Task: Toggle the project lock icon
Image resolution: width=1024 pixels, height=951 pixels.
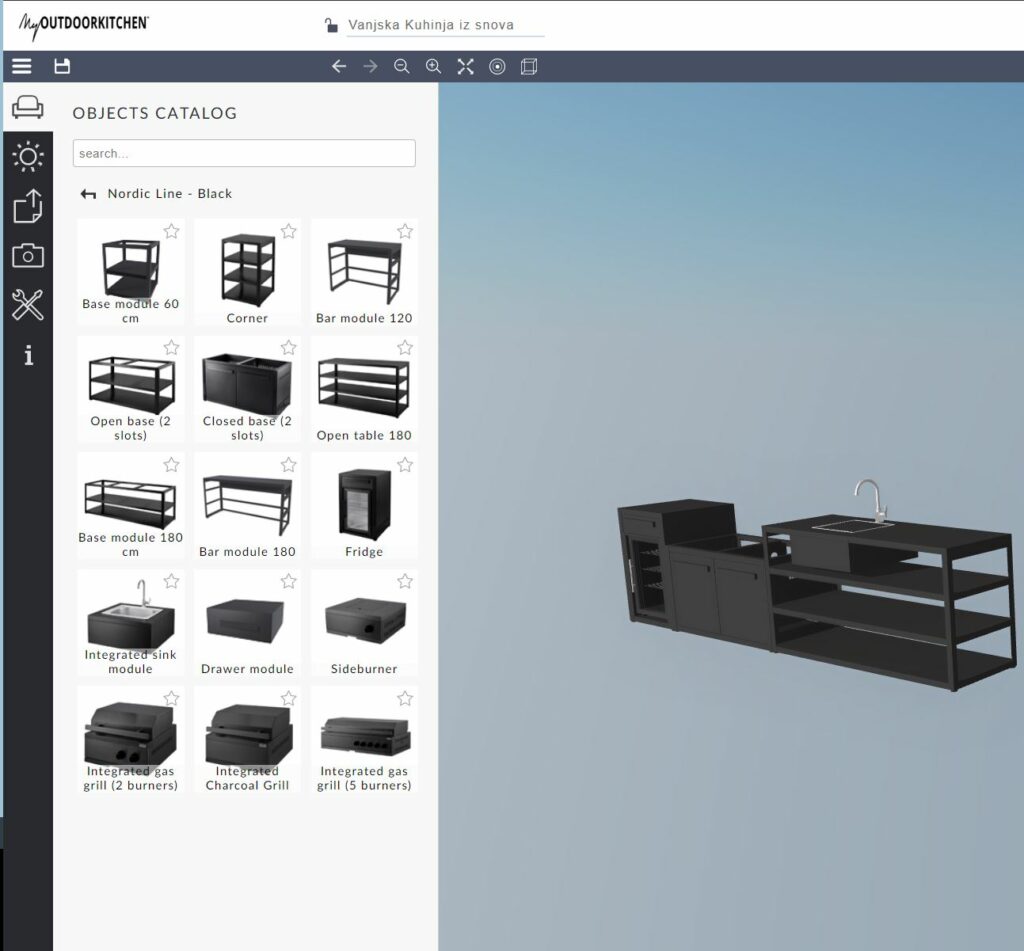Action: click(x=331, y=25)
